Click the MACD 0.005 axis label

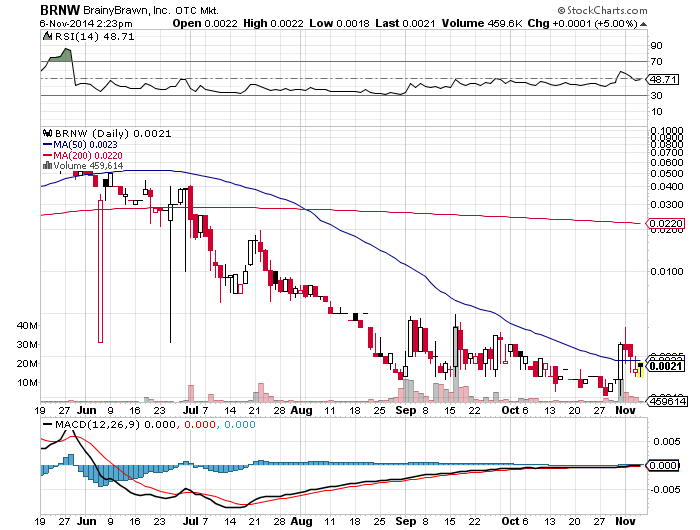(x=667, y=442)
